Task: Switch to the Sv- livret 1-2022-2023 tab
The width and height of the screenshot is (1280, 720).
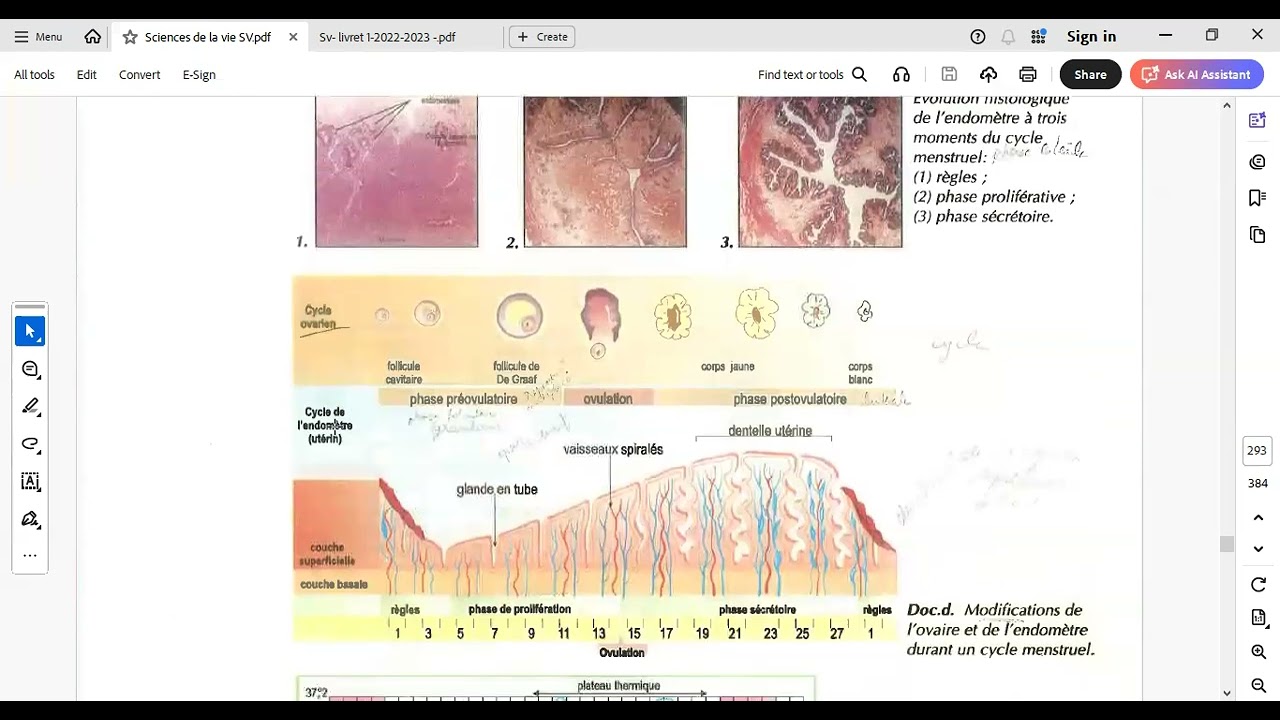Action: pos(387,37)
